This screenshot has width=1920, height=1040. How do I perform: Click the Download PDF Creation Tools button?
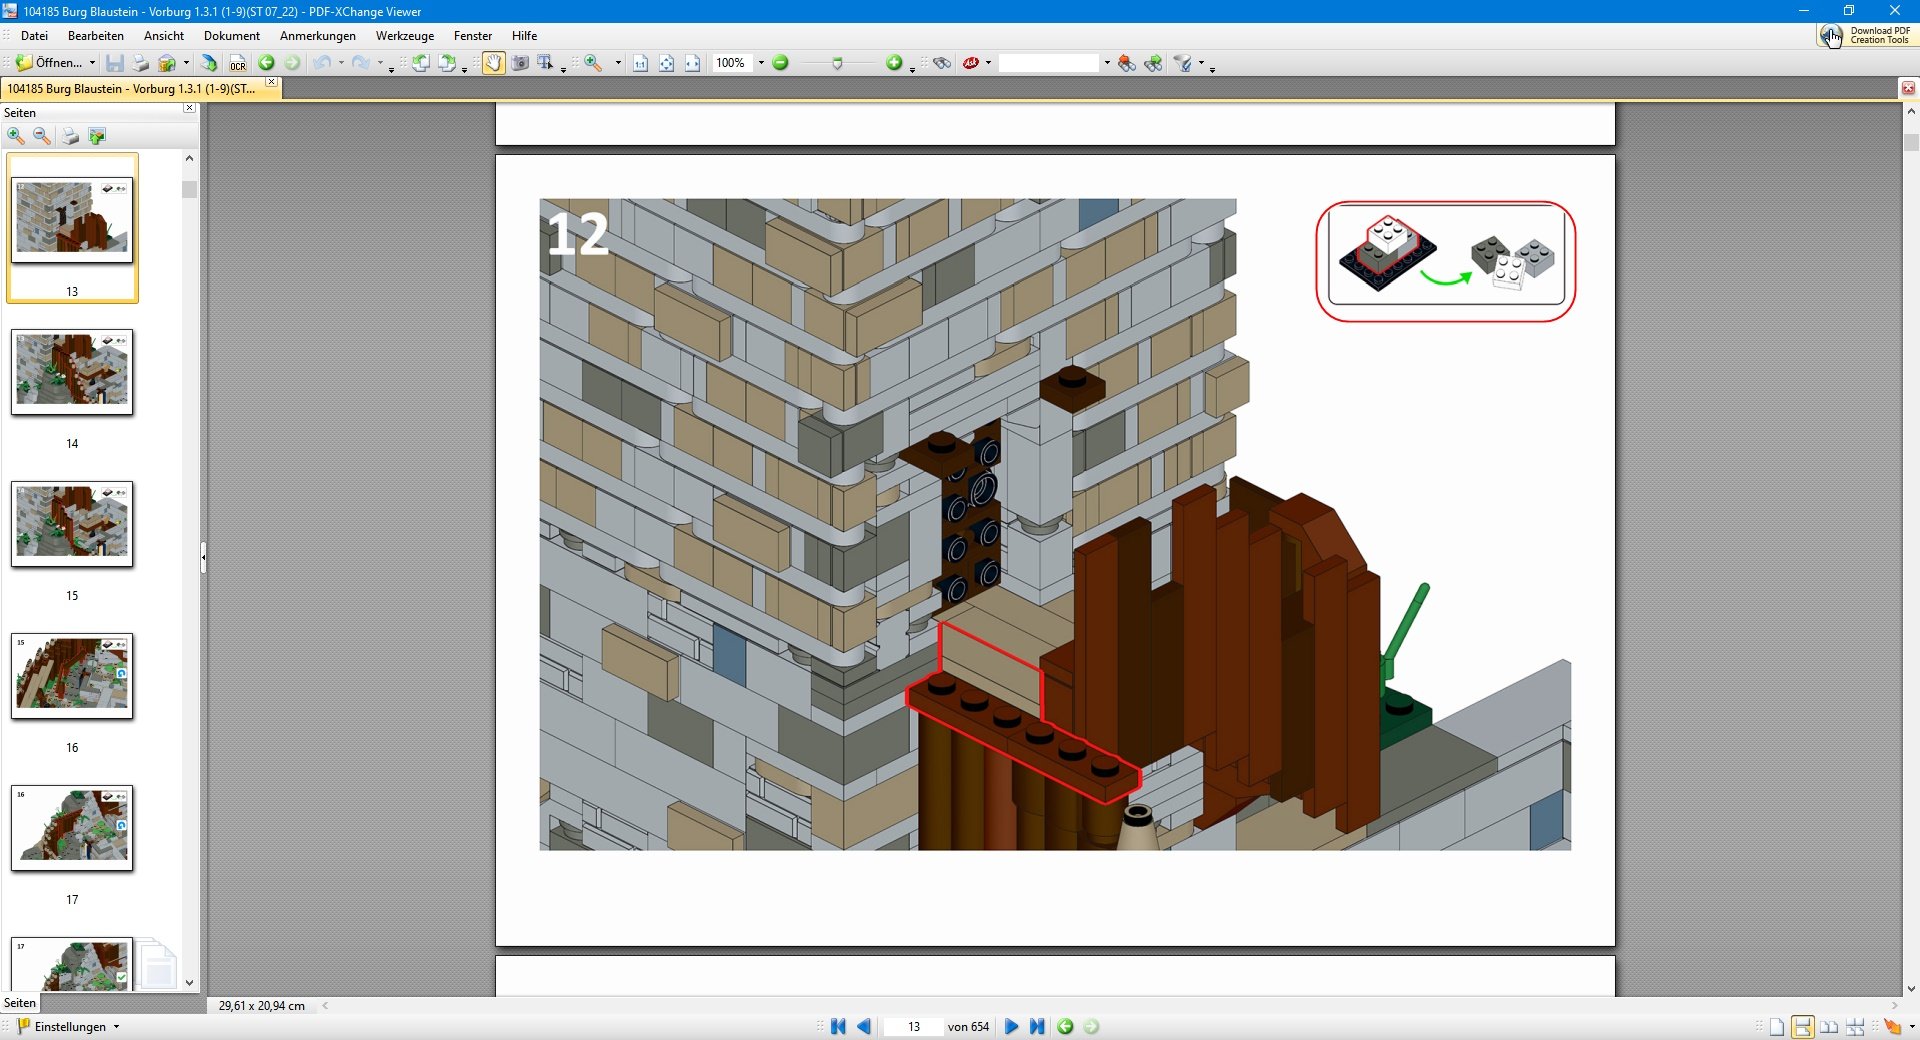click(x=1866, y=35)
